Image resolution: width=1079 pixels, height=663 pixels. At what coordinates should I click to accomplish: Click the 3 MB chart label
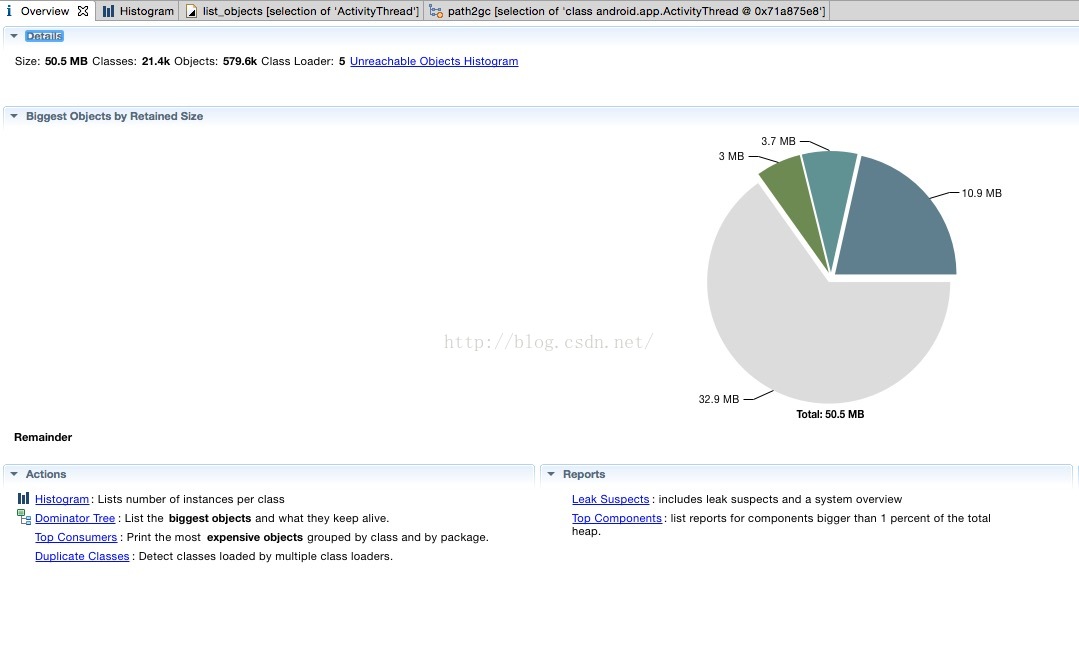tap(731, 156)
